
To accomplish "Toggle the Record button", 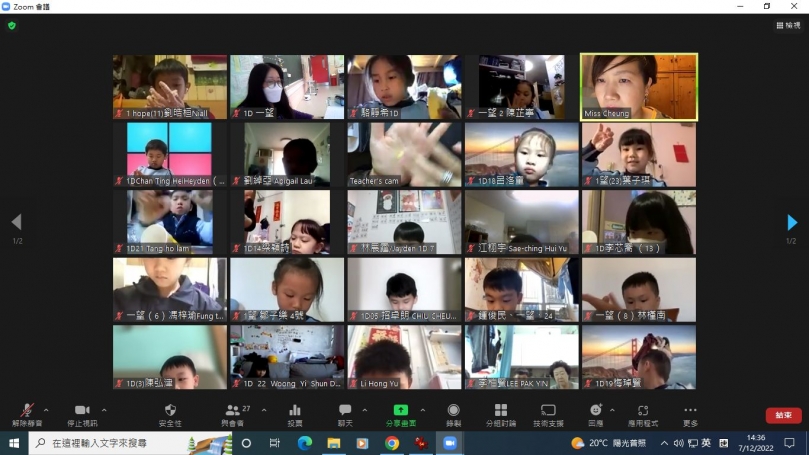I will (453, 411).
